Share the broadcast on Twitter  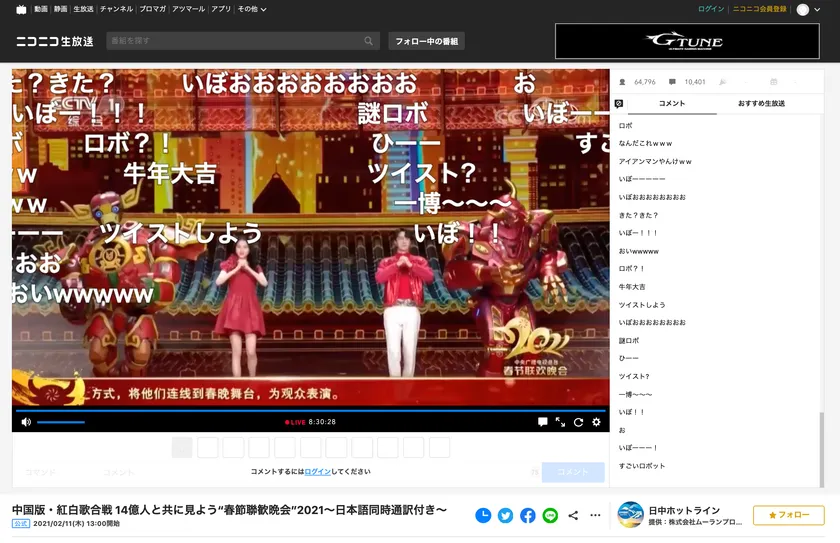(x=505, y=515)
